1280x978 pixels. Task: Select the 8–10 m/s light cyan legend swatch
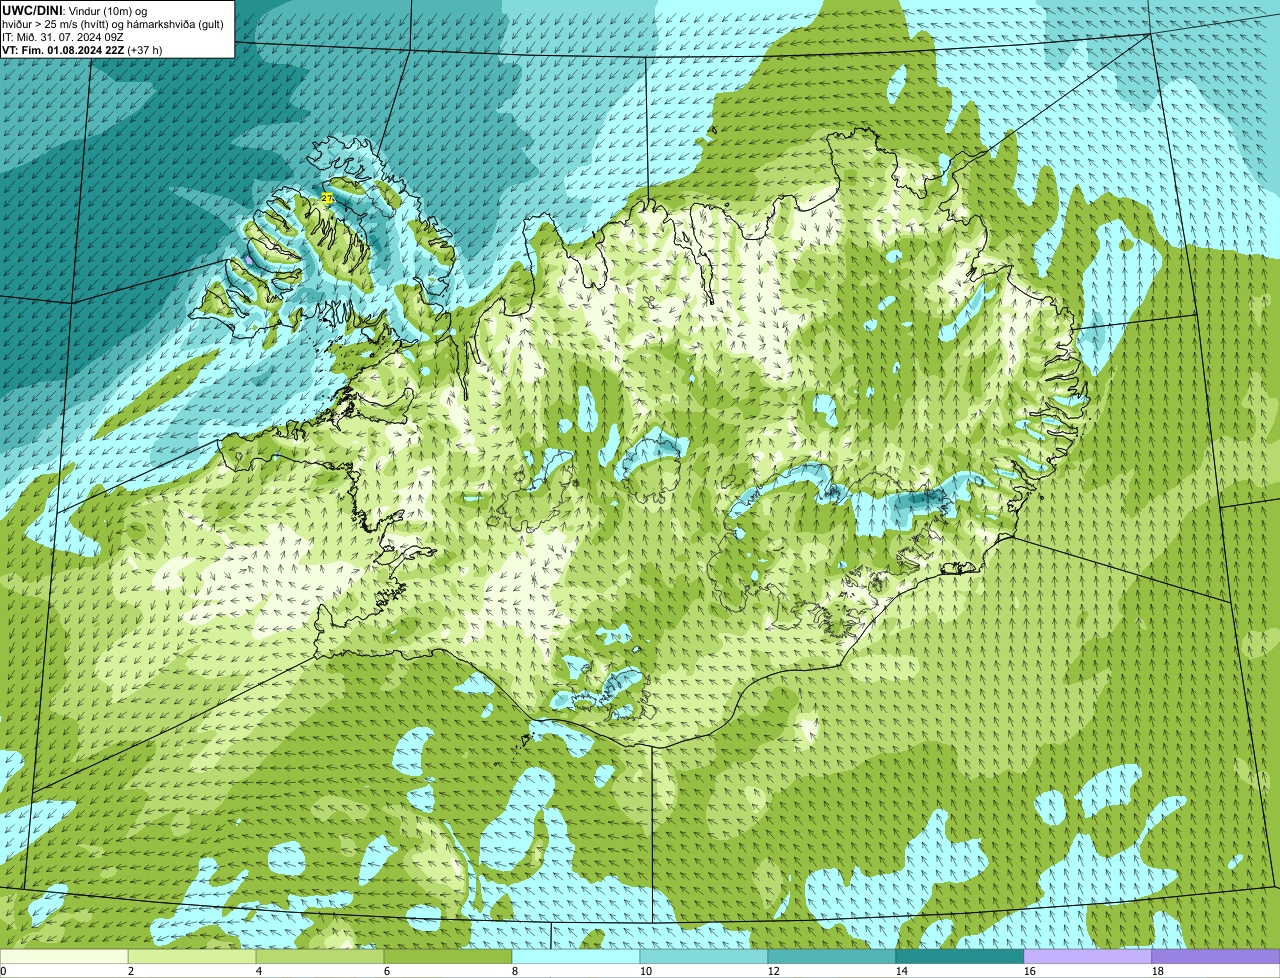[x=576, y=957]
